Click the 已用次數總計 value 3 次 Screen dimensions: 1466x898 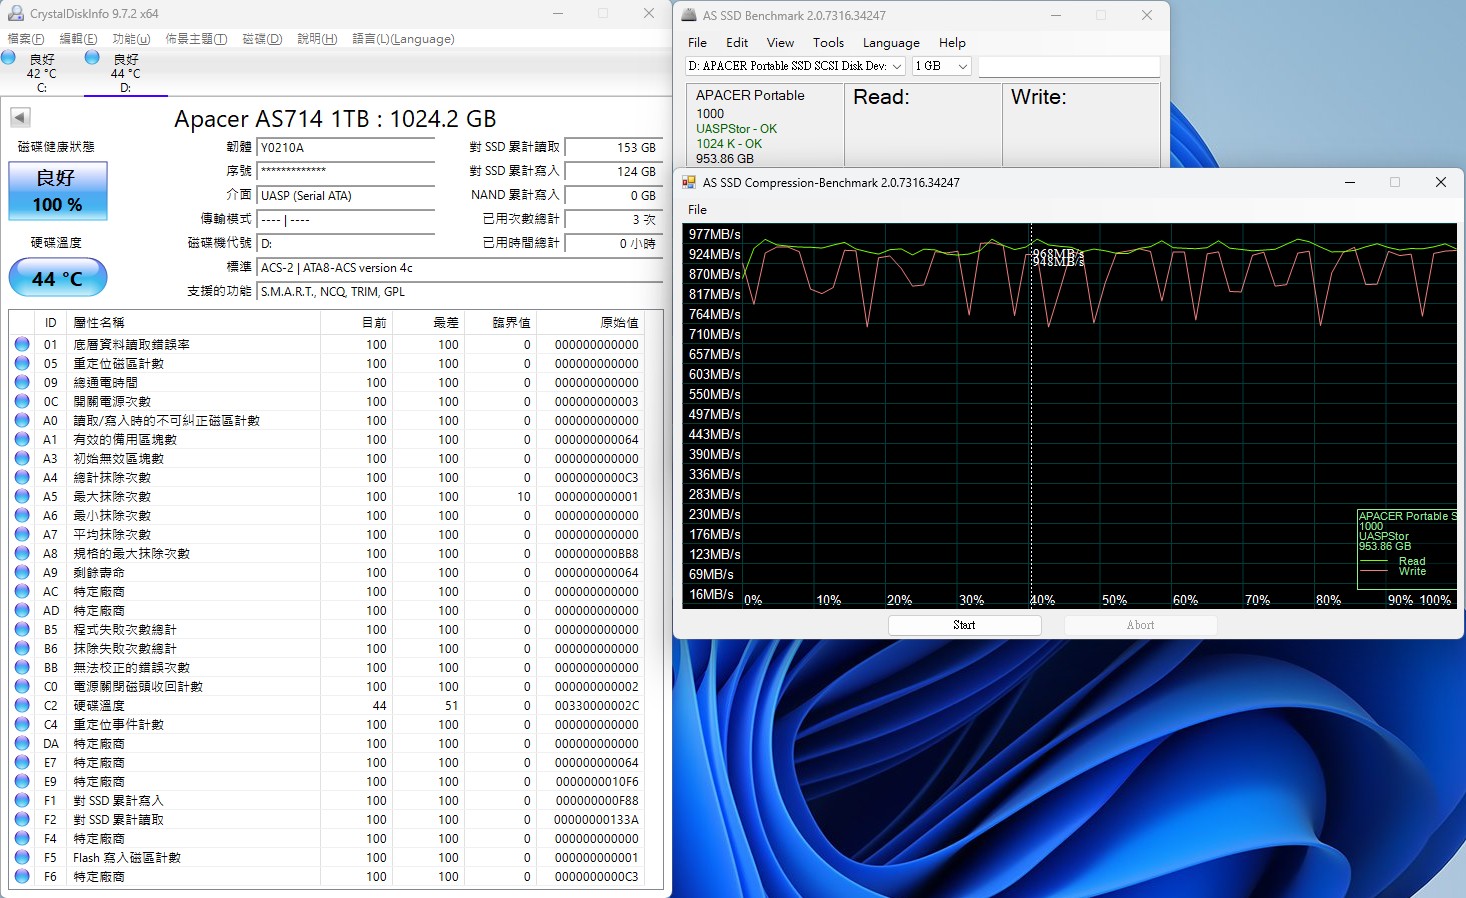(x=614, y=220)
